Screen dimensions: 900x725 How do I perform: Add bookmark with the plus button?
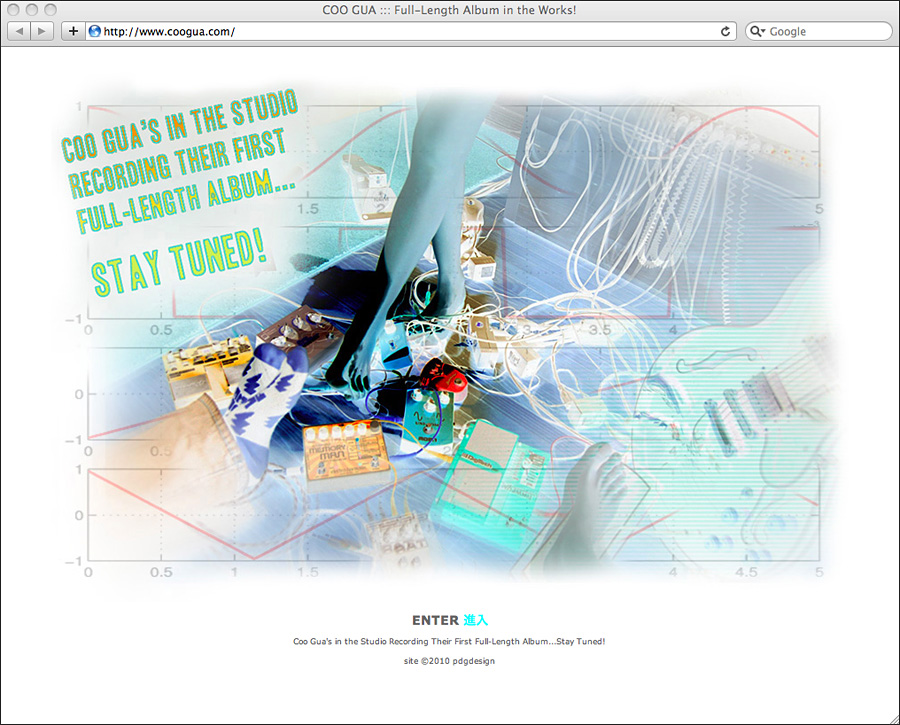click(73, 31)
